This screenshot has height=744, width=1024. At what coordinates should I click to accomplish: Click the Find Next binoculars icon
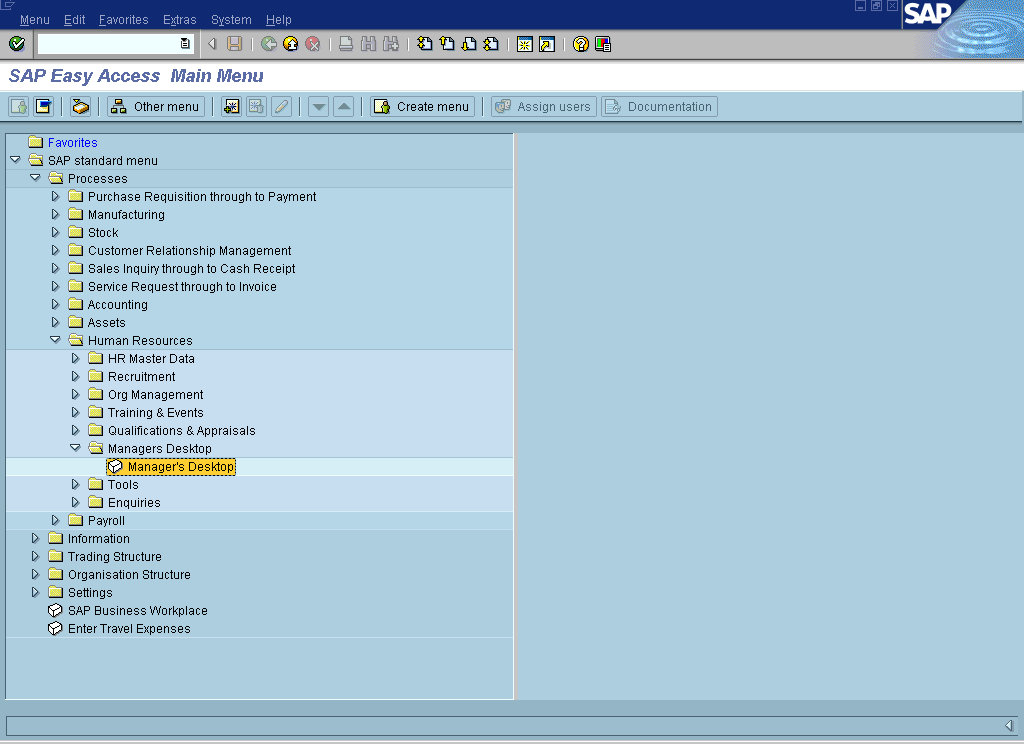point(391,44)
